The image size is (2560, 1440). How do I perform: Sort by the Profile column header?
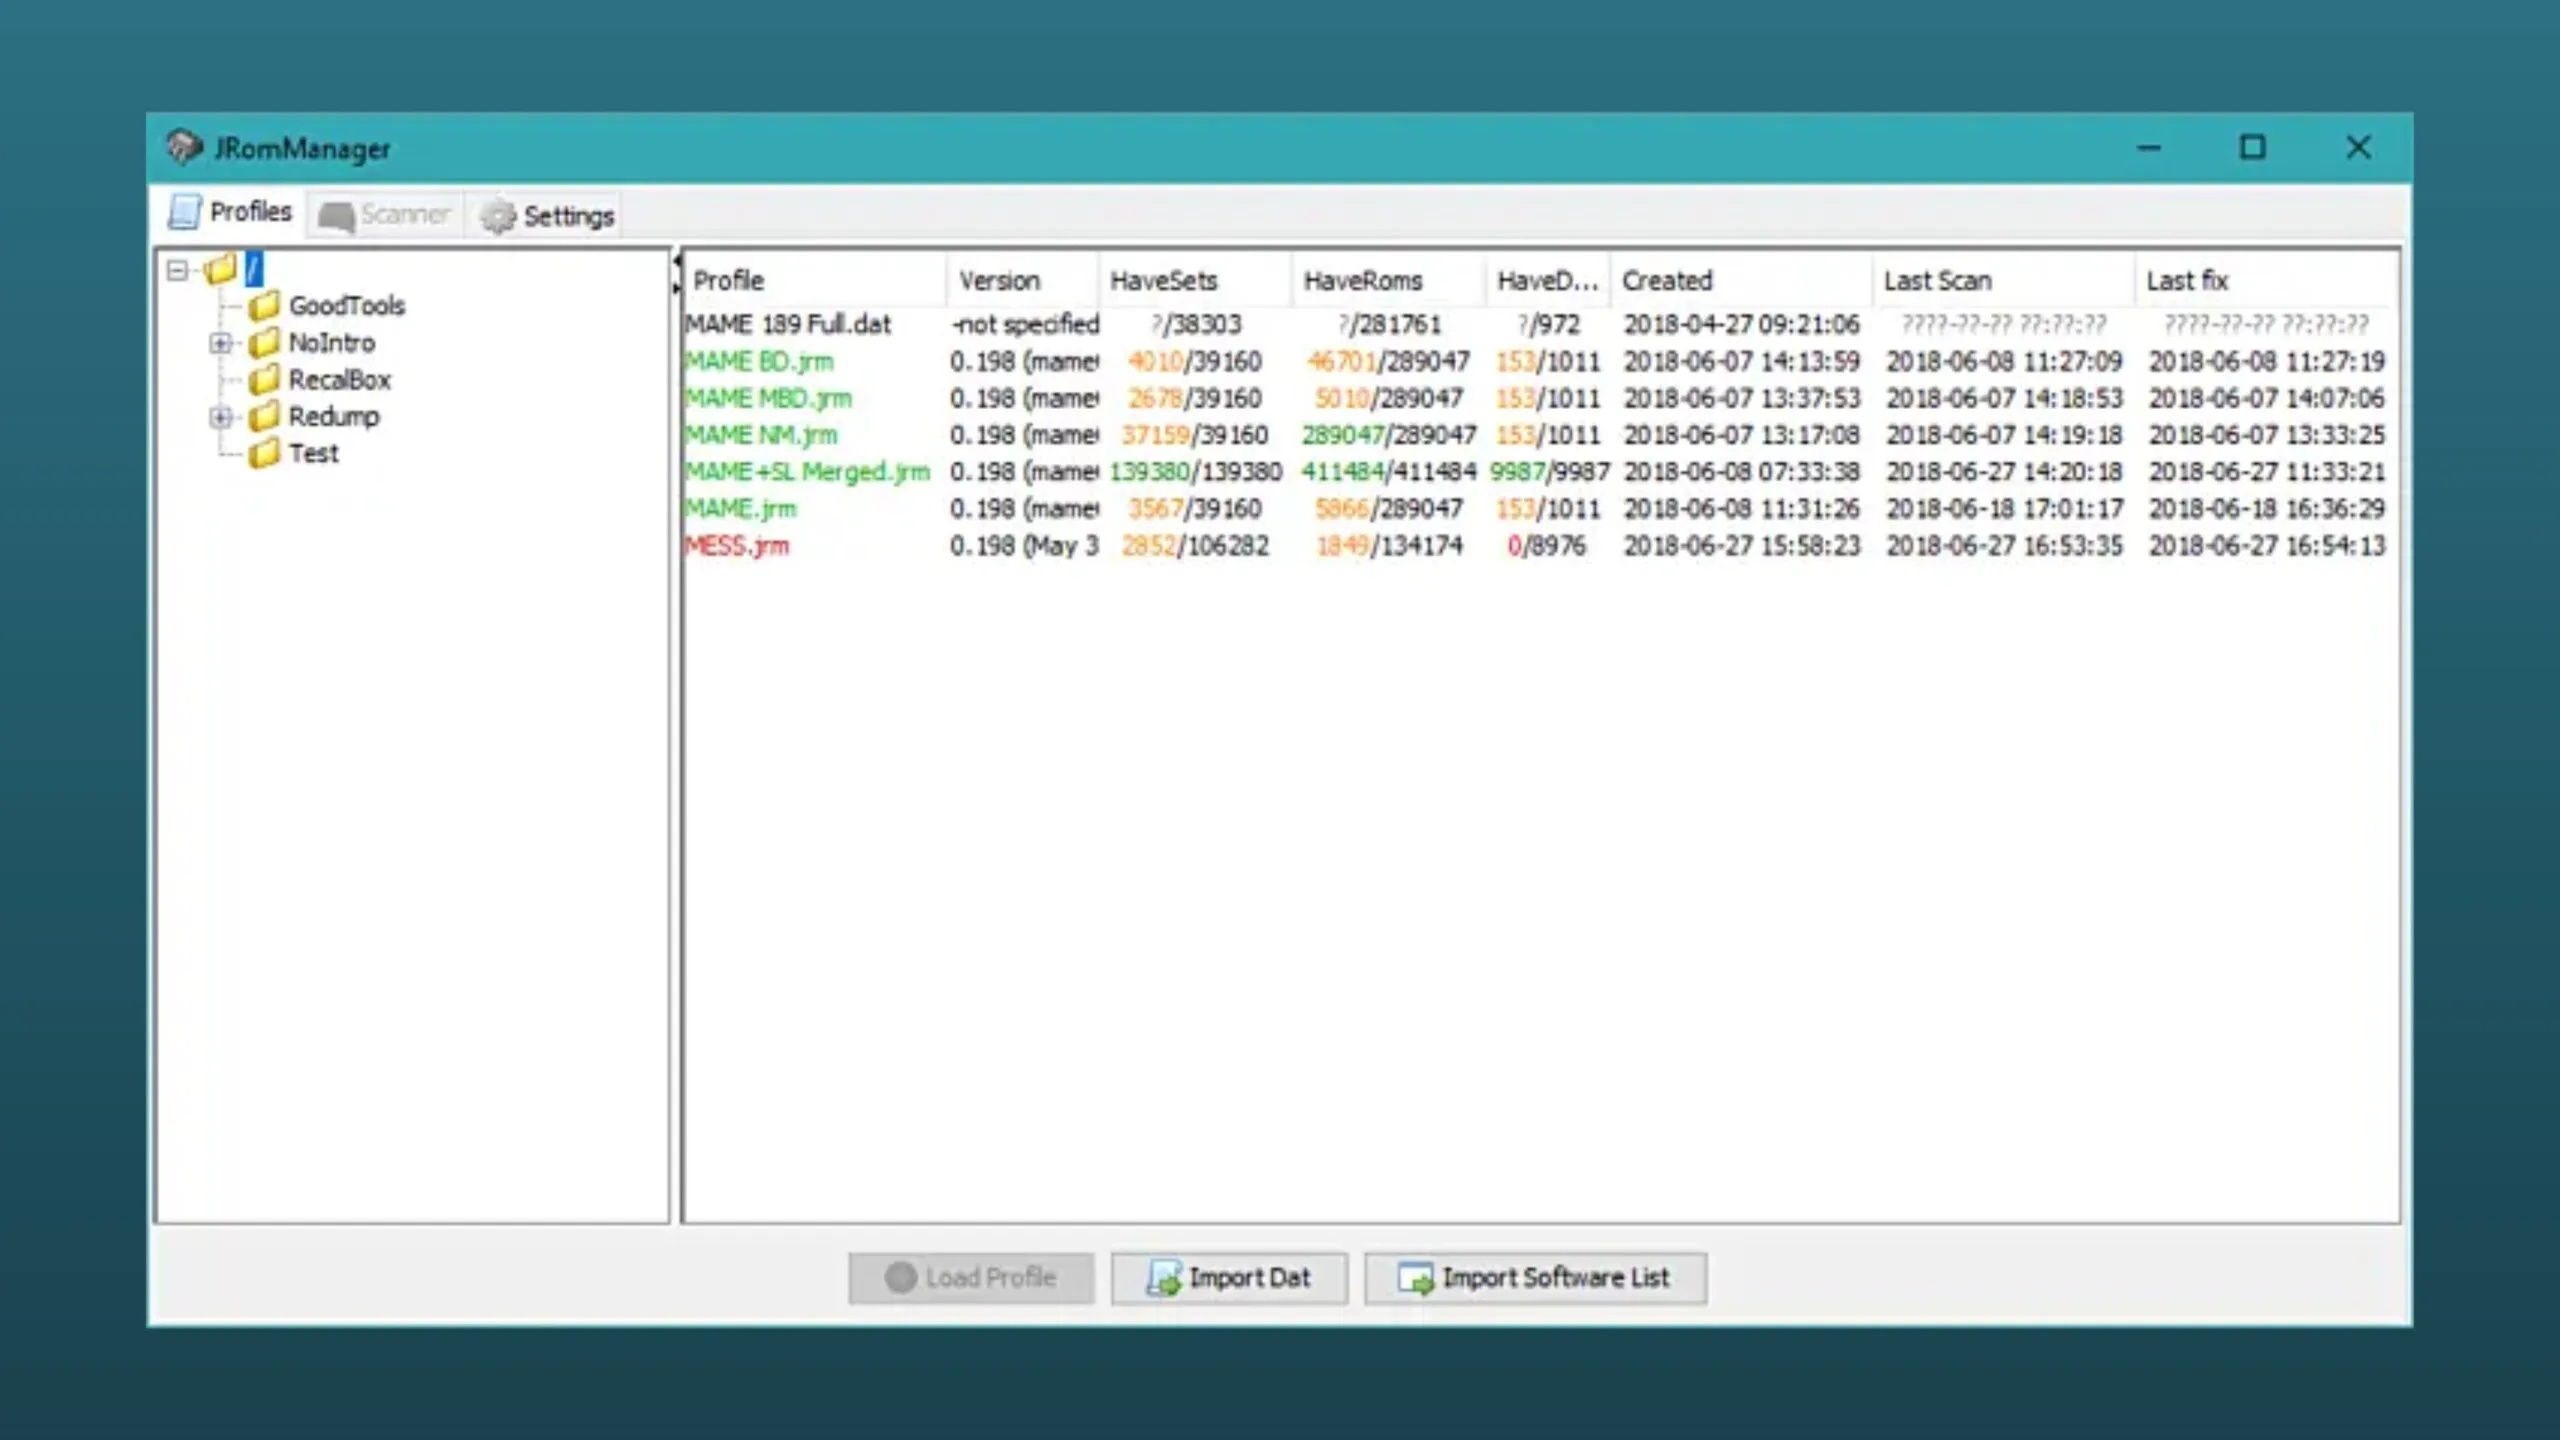[x=815, y=280]
